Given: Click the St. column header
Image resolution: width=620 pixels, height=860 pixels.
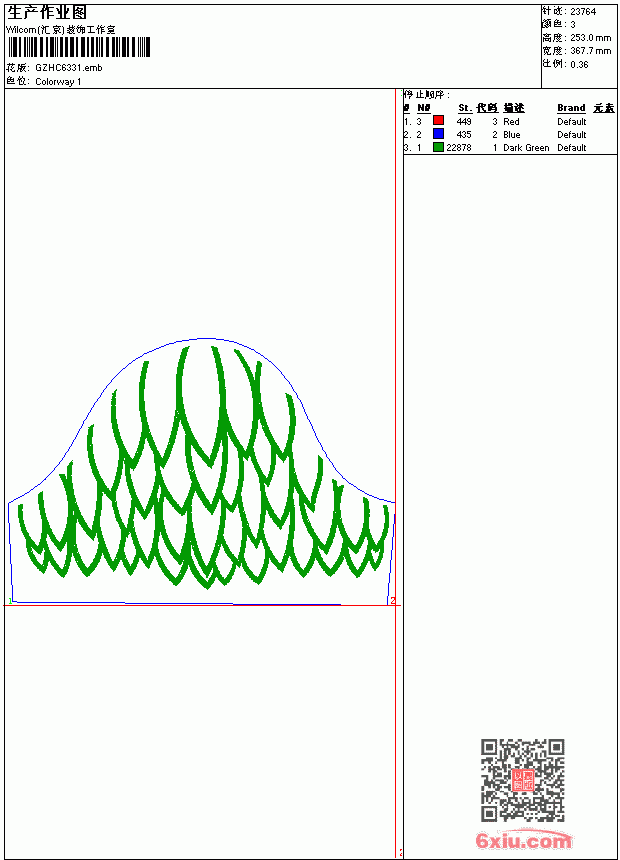Looking at the screenshot, I should (x=465, y=108).
